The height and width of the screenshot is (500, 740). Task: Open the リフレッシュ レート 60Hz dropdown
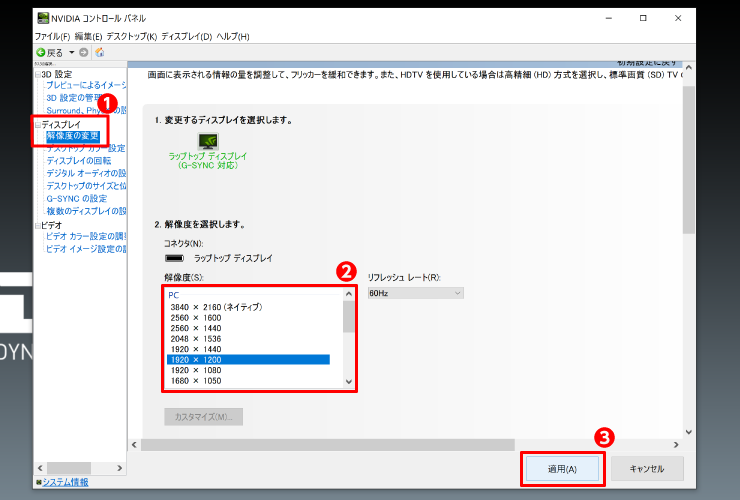pos(415,293)
